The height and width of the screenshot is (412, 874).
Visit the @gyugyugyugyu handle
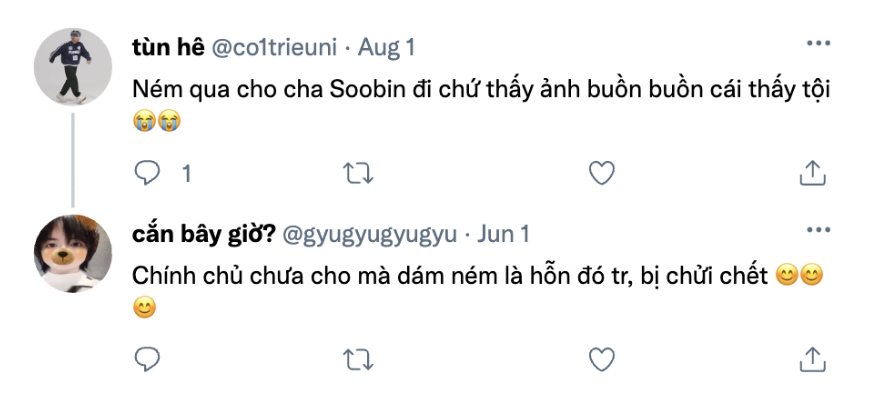coord(370,234)
